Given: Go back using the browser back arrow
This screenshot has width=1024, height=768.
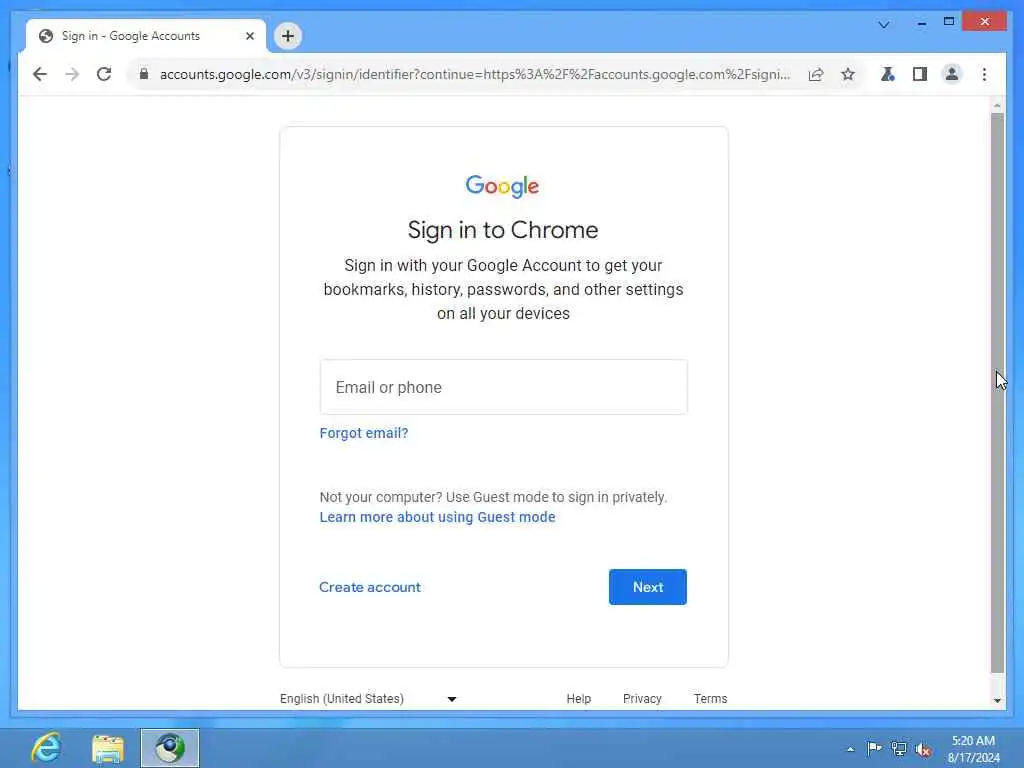Looking at the screenshot, I should click(40, 74).
